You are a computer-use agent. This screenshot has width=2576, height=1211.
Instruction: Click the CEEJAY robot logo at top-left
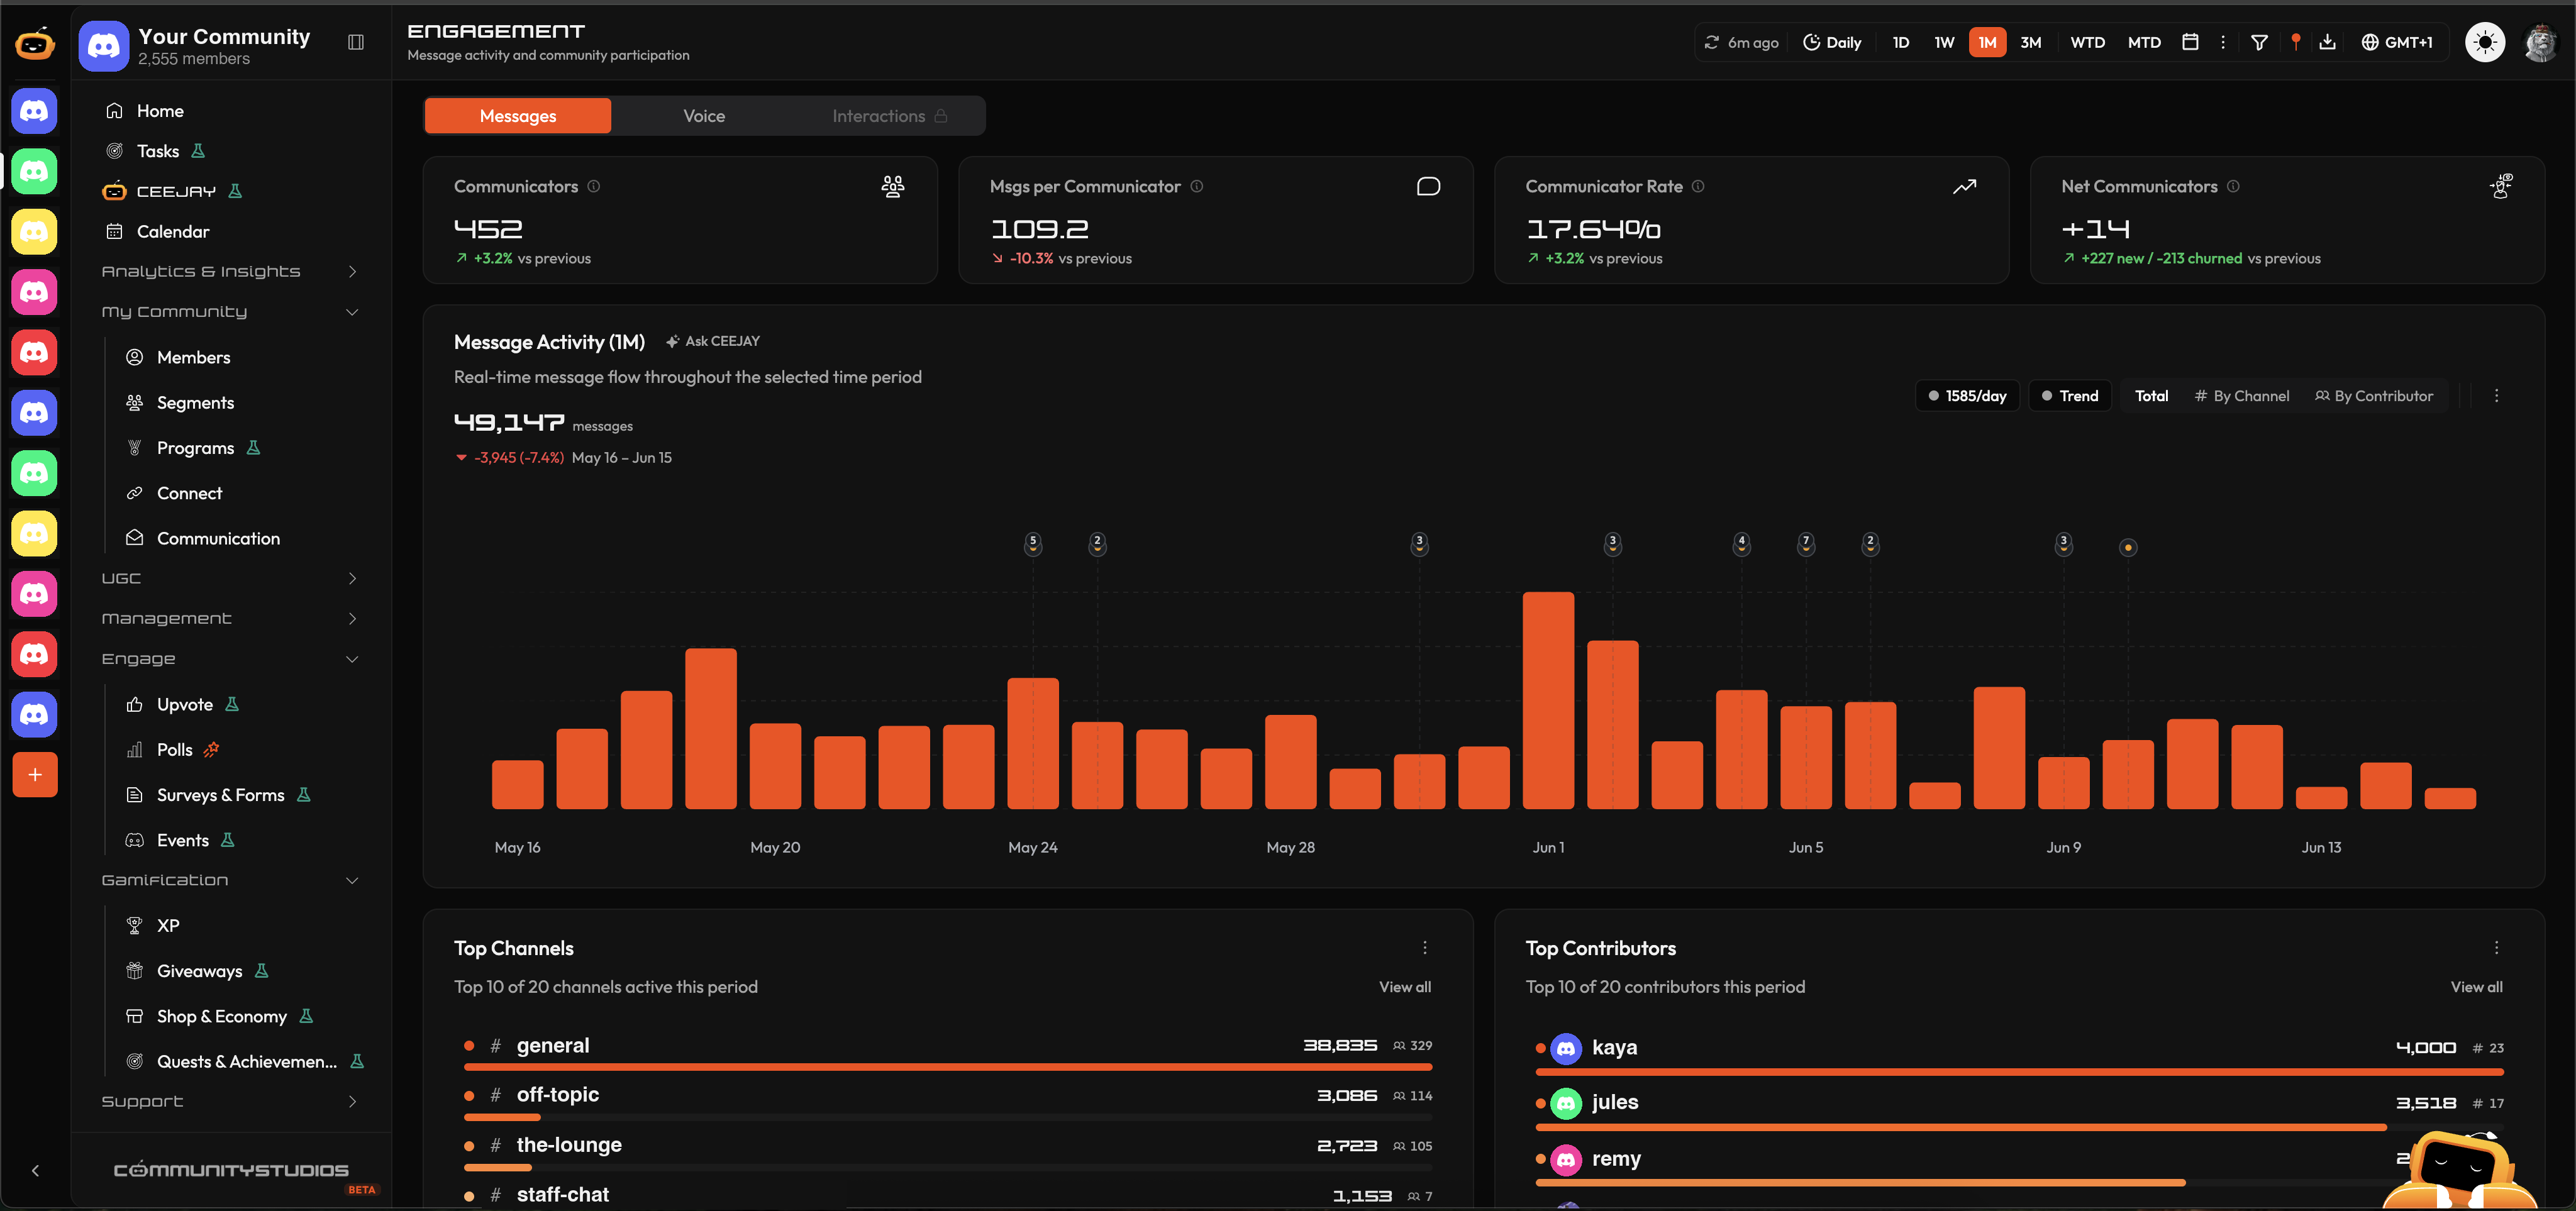point(35,44)
